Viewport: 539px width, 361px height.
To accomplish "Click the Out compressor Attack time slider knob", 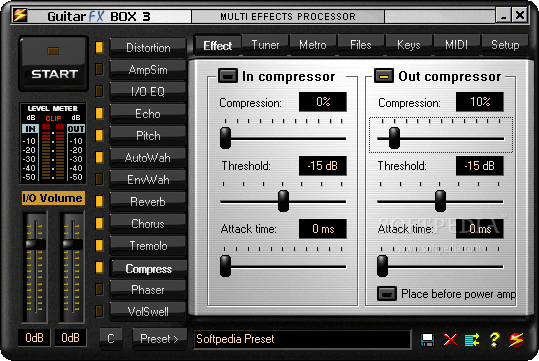I will pos(382,266).
